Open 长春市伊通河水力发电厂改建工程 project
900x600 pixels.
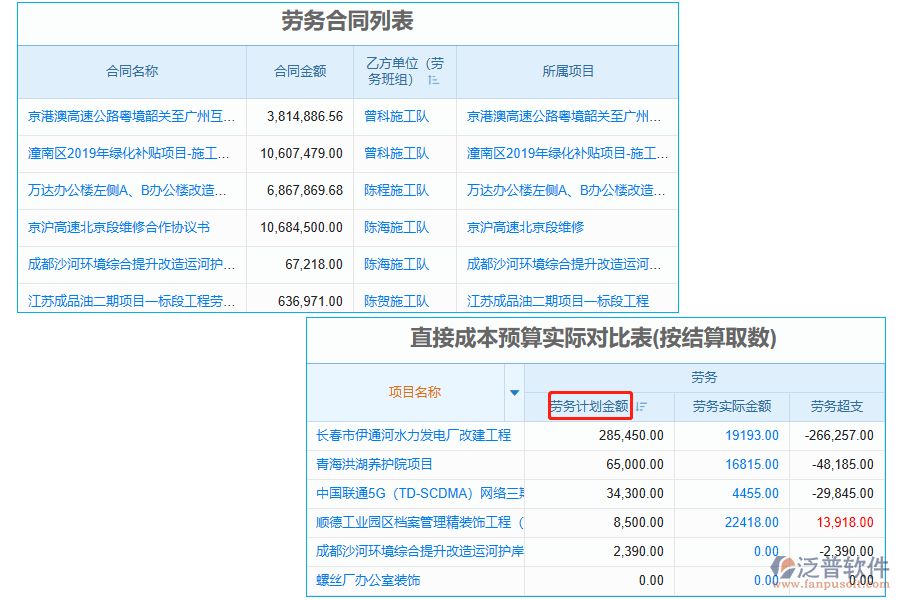(x=413, y=435)
